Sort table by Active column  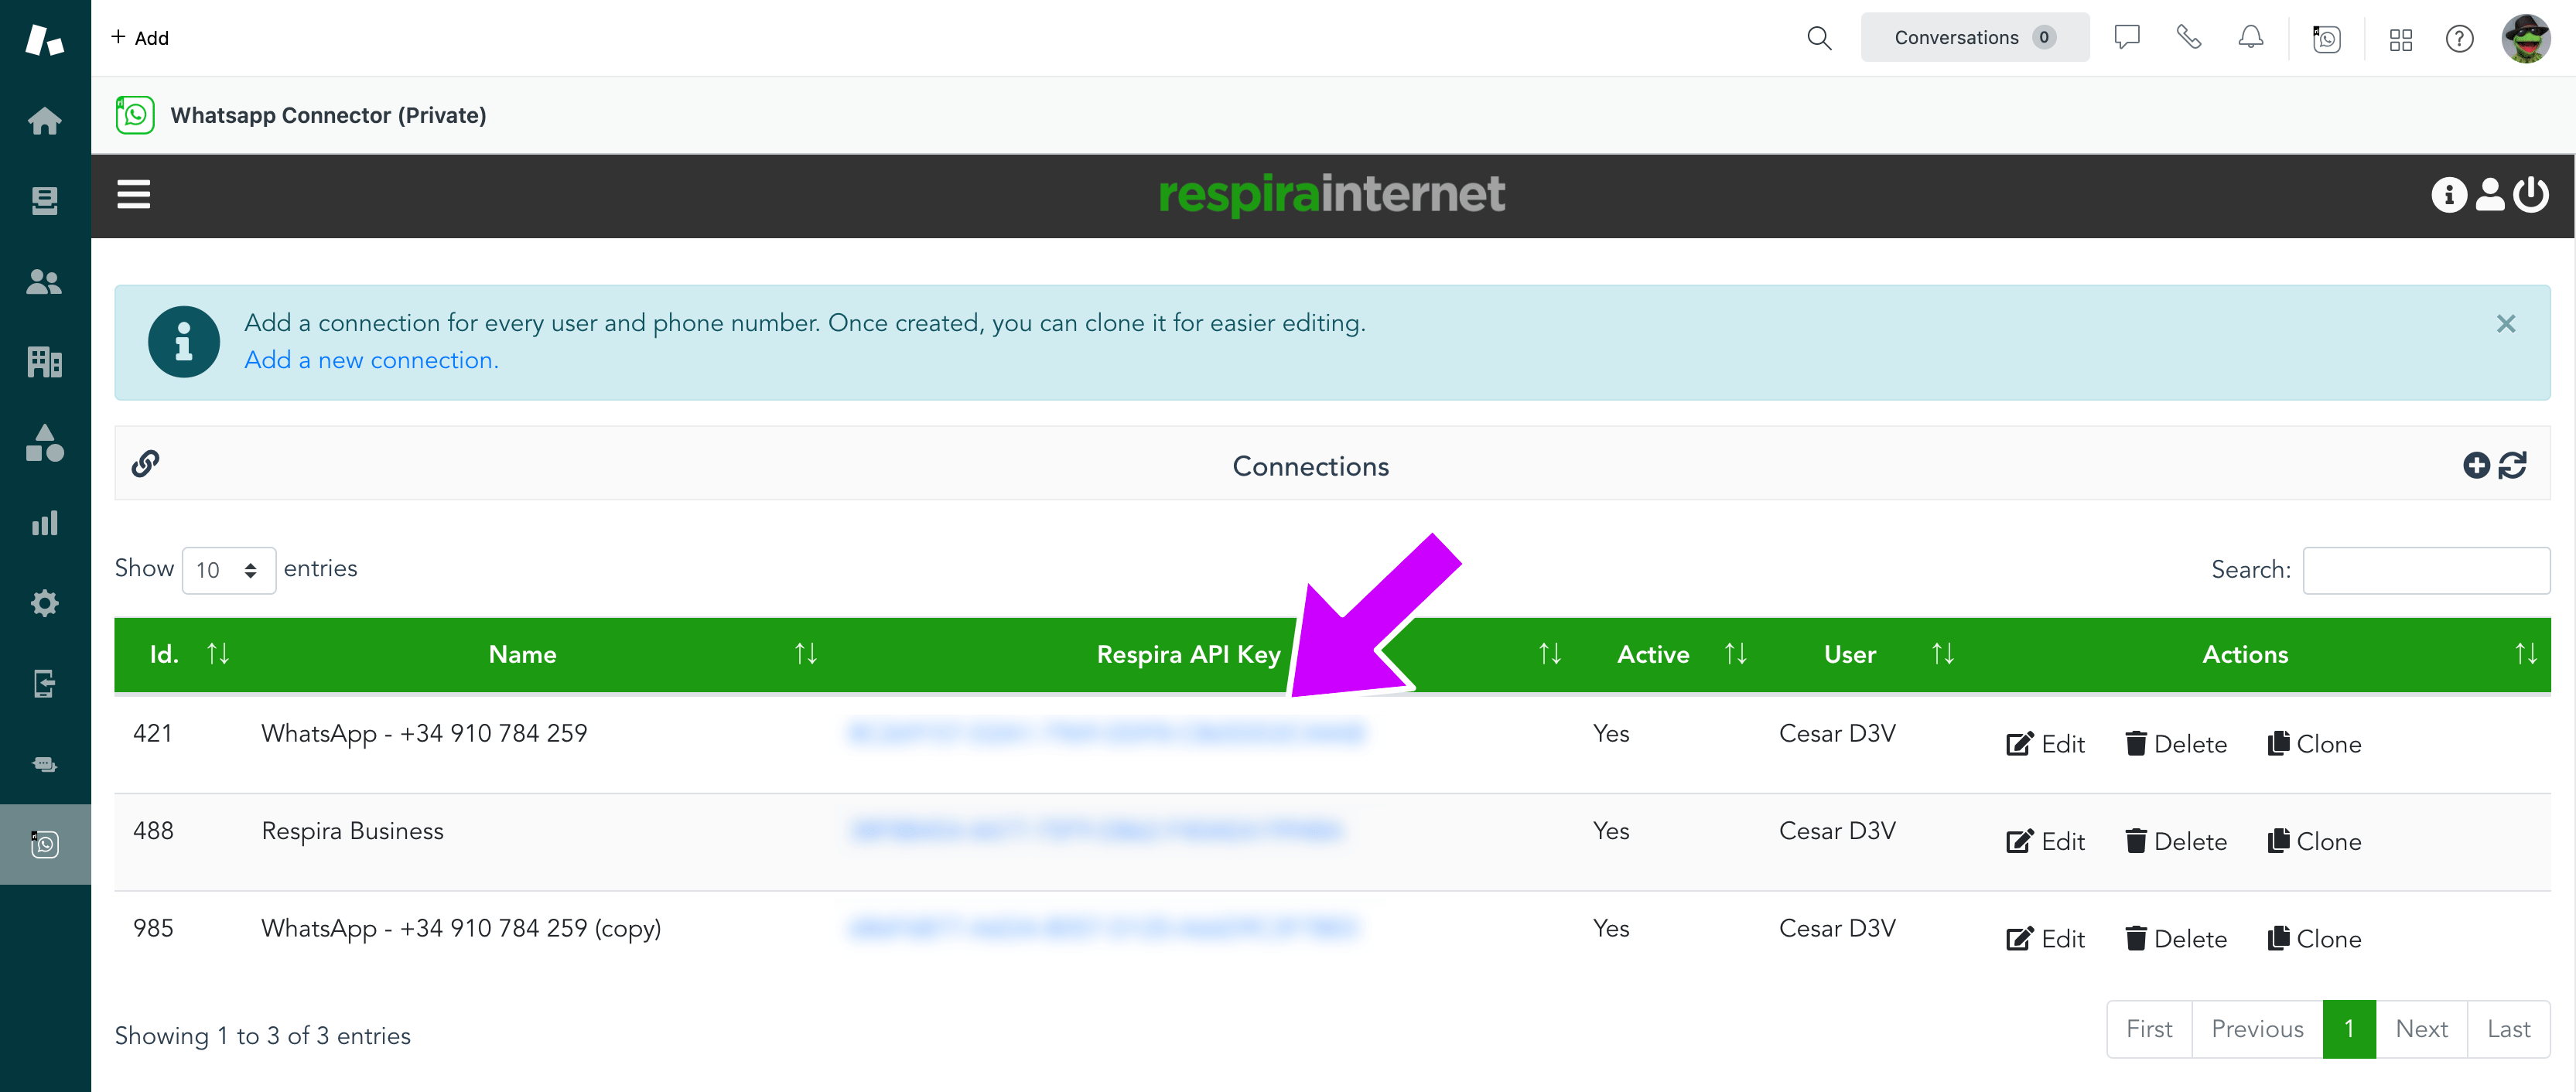(1735, 654)
